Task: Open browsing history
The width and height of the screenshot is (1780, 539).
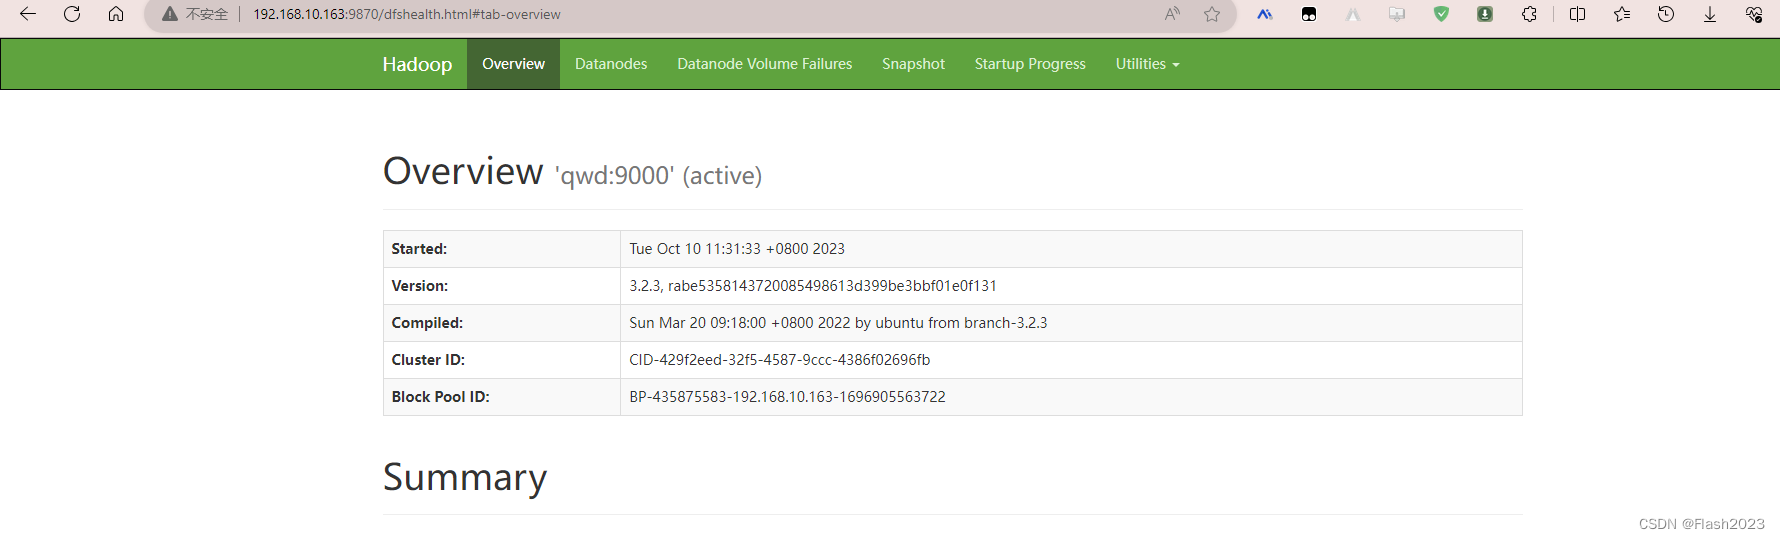Action: tap(1666, 14)
